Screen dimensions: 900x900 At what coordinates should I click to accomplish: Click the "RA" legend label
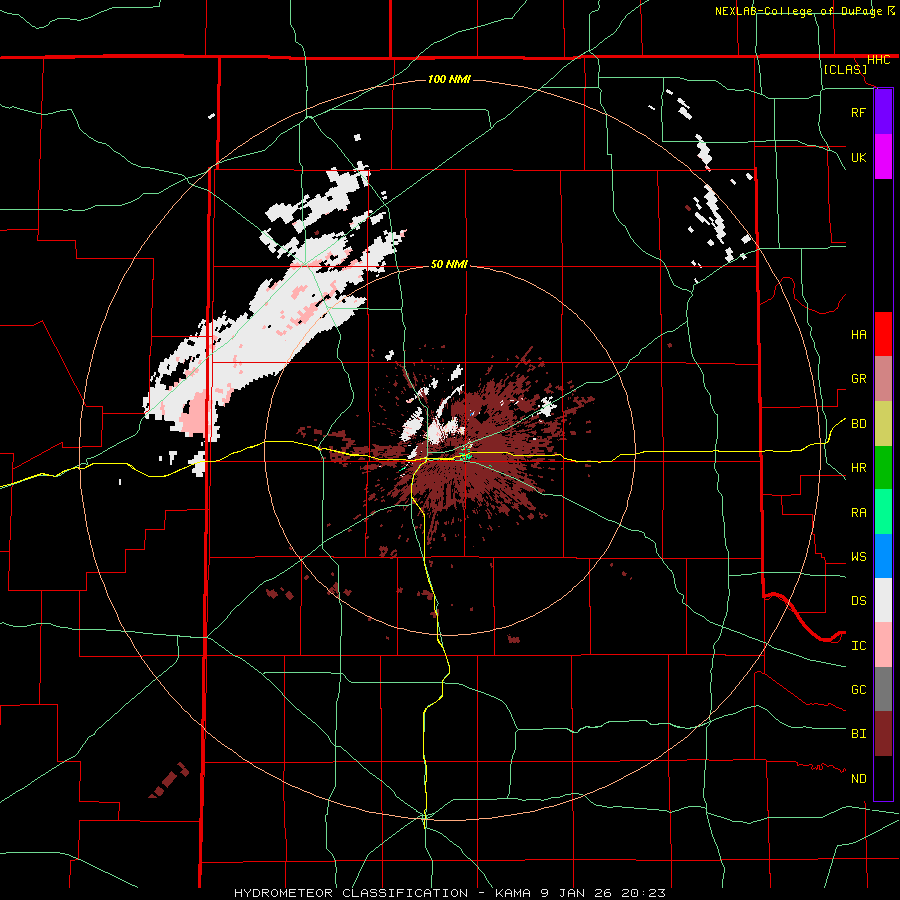(858, 513)
